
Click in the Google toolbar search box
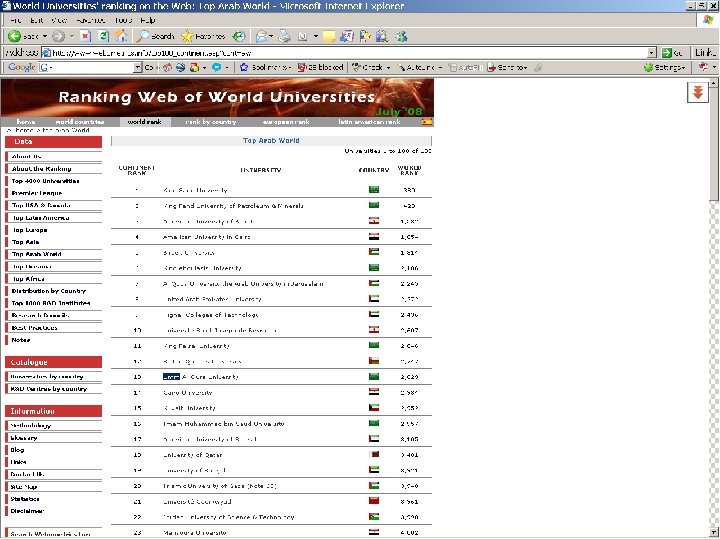tap(86, 68)
